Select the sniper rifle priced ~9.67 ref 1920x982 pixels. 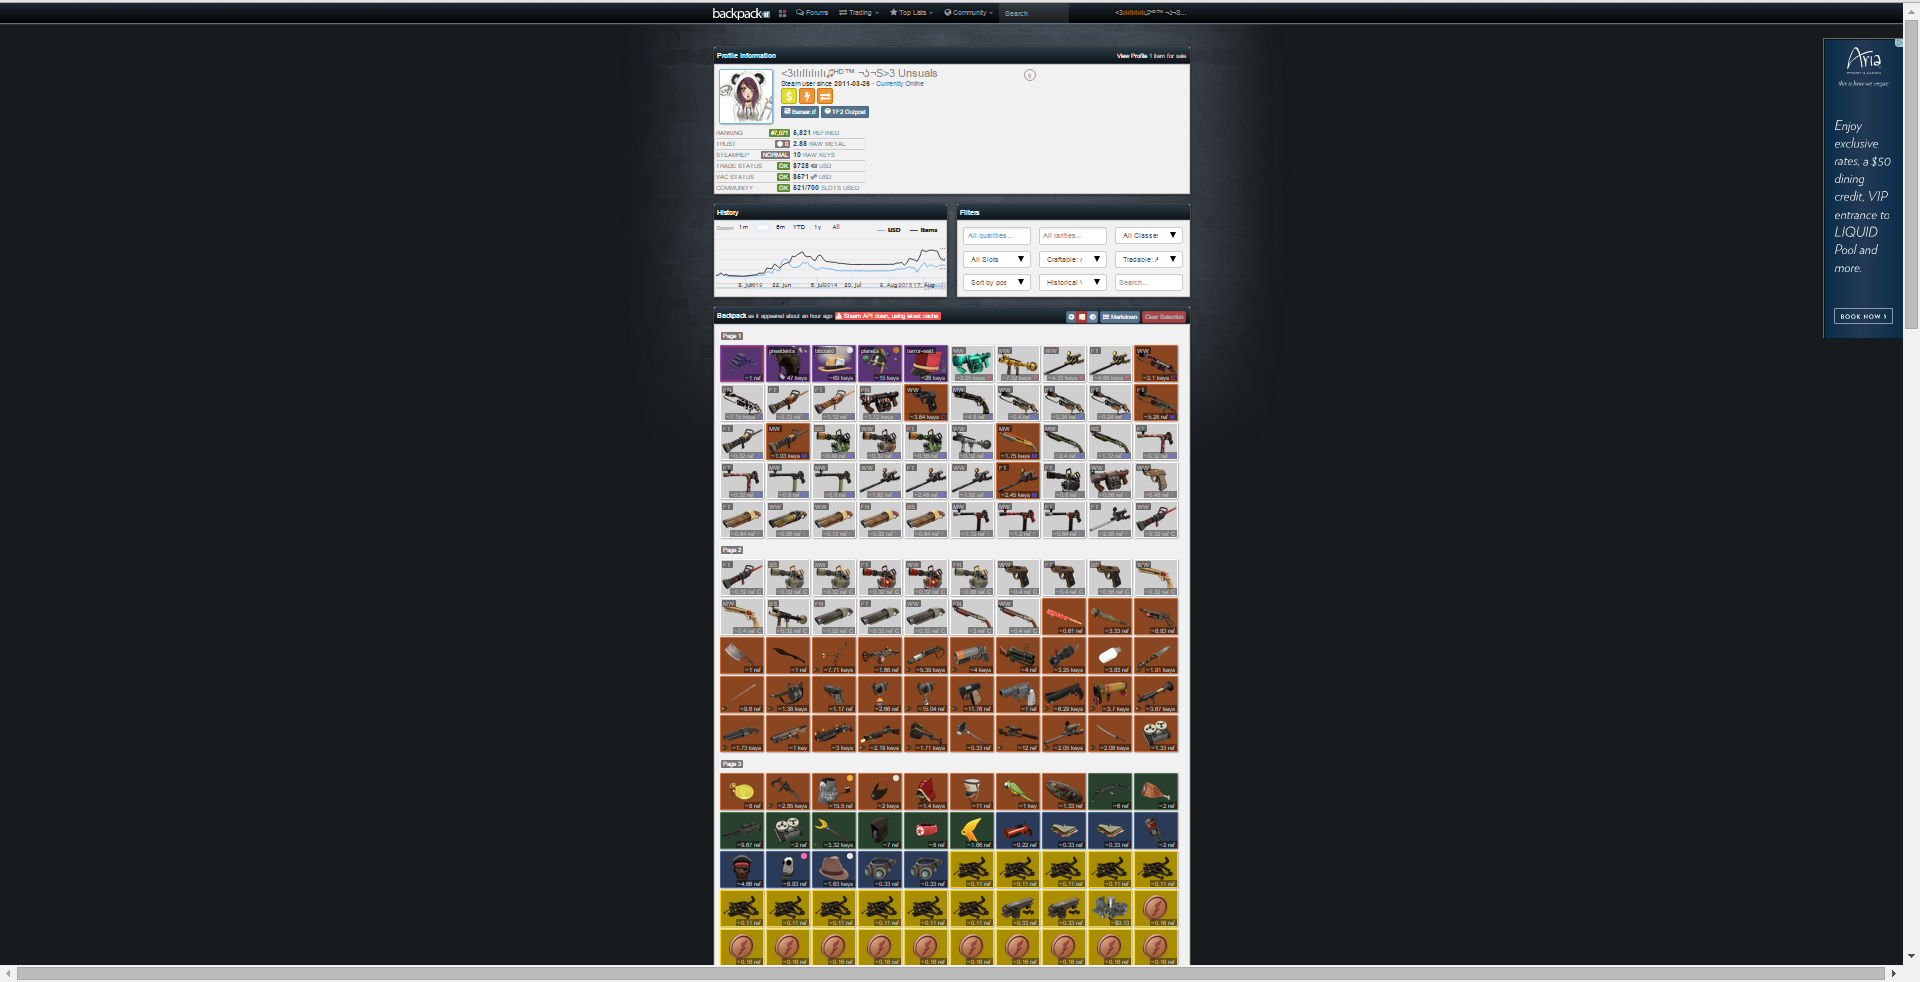click(742, 831)
